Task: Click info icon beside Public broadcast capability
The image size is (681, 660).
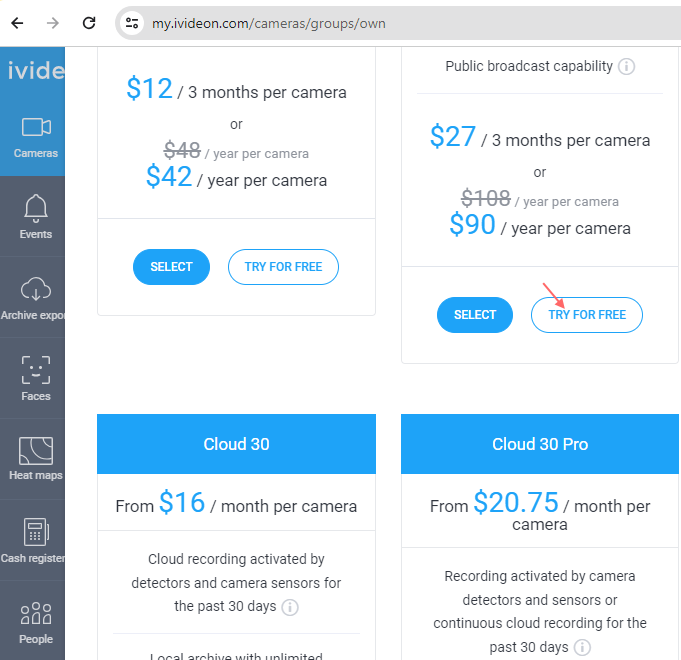Action: pos(626,66)
